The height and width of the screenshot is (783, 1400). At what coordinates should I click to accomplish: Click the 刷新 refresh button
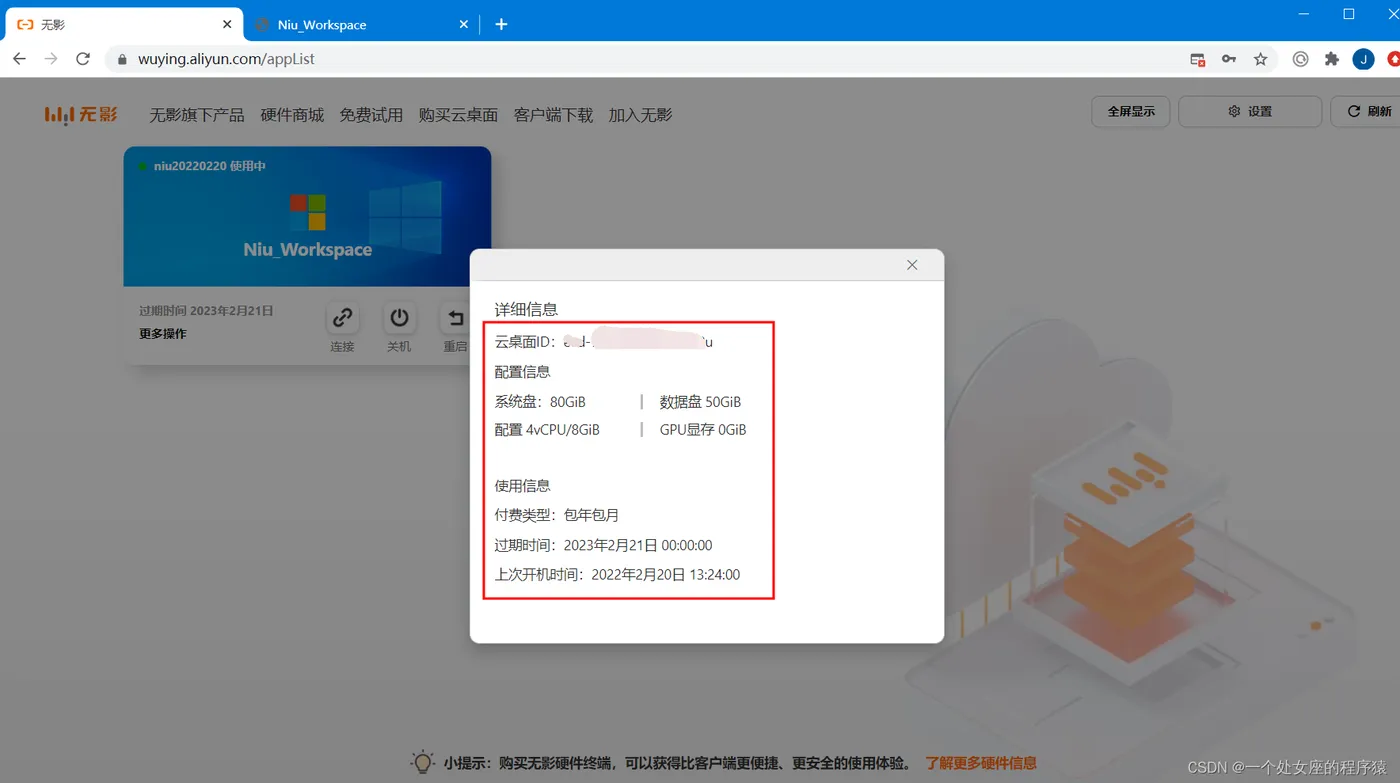[x=1368, y=111]
